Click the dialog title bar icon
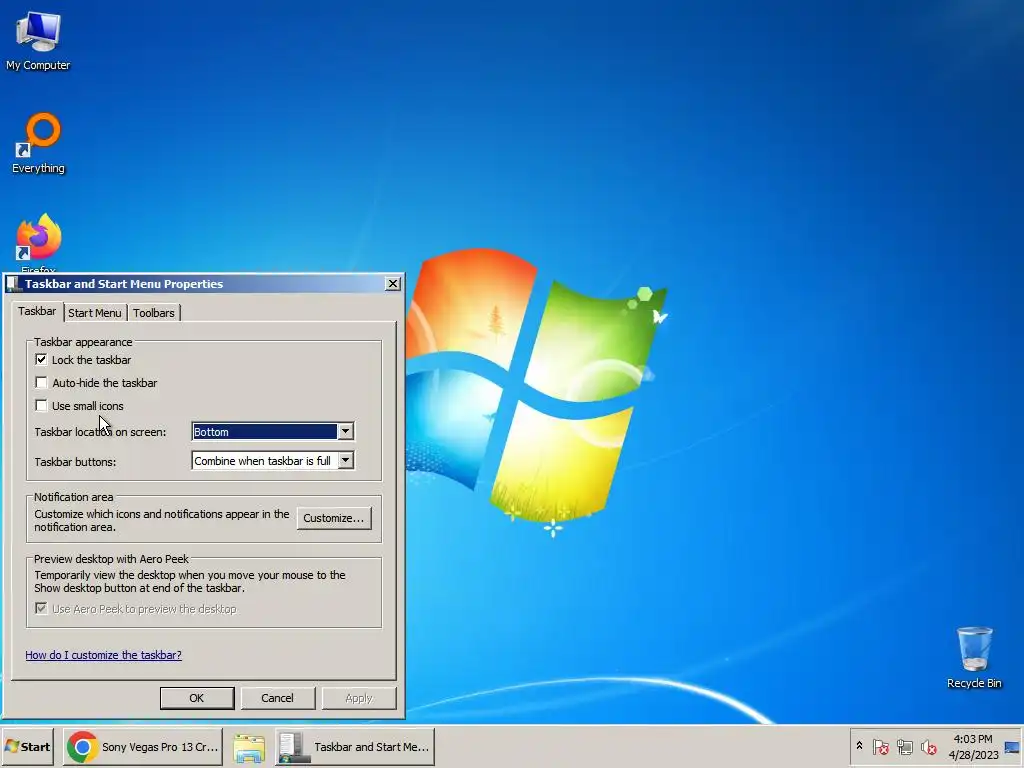This screenshot has height=768, width=1024. coord(14,283)
